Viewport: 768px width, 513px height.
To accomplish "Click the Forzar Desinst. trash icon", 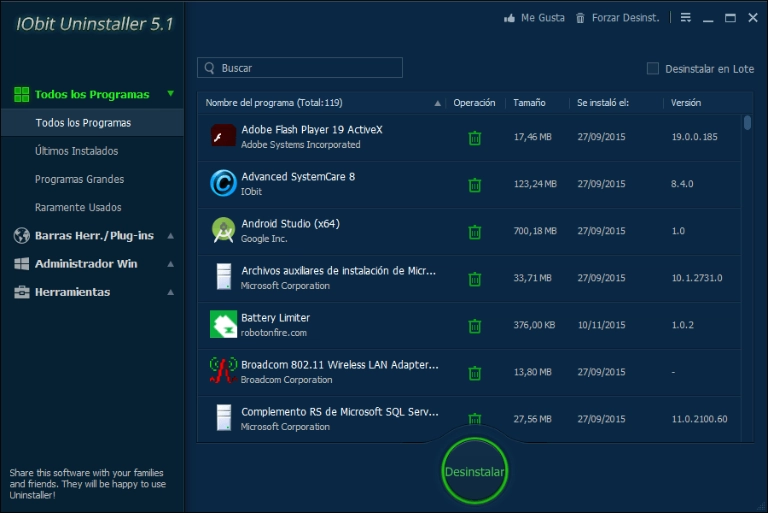I will click(580, 18).
